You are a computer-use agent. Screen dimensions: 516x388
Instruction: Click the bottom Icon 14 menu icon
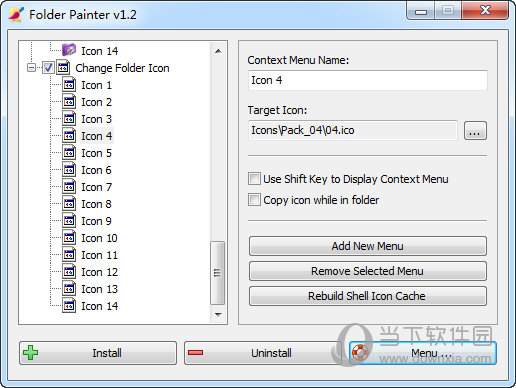pyautogui.click(x=69, y=306)
